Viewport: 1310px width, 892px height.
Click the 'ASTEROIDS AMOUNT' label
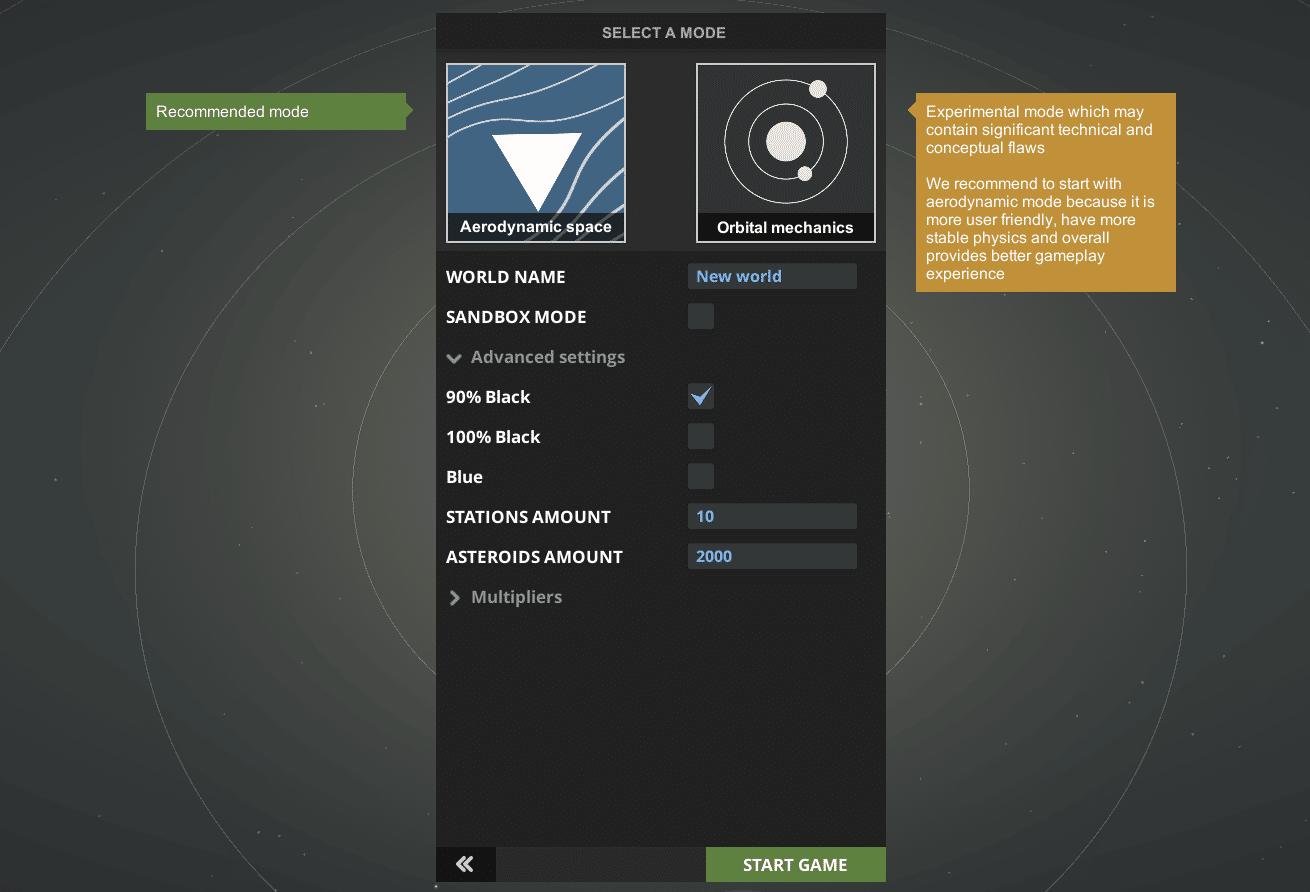534,557
